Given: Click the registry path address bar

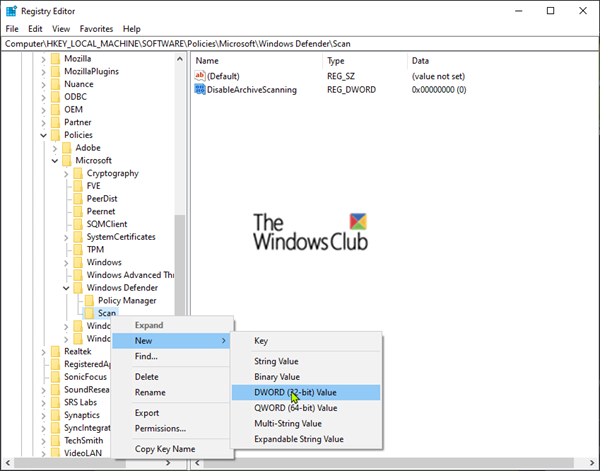Looking at the screenshot, I should [300, 44].
